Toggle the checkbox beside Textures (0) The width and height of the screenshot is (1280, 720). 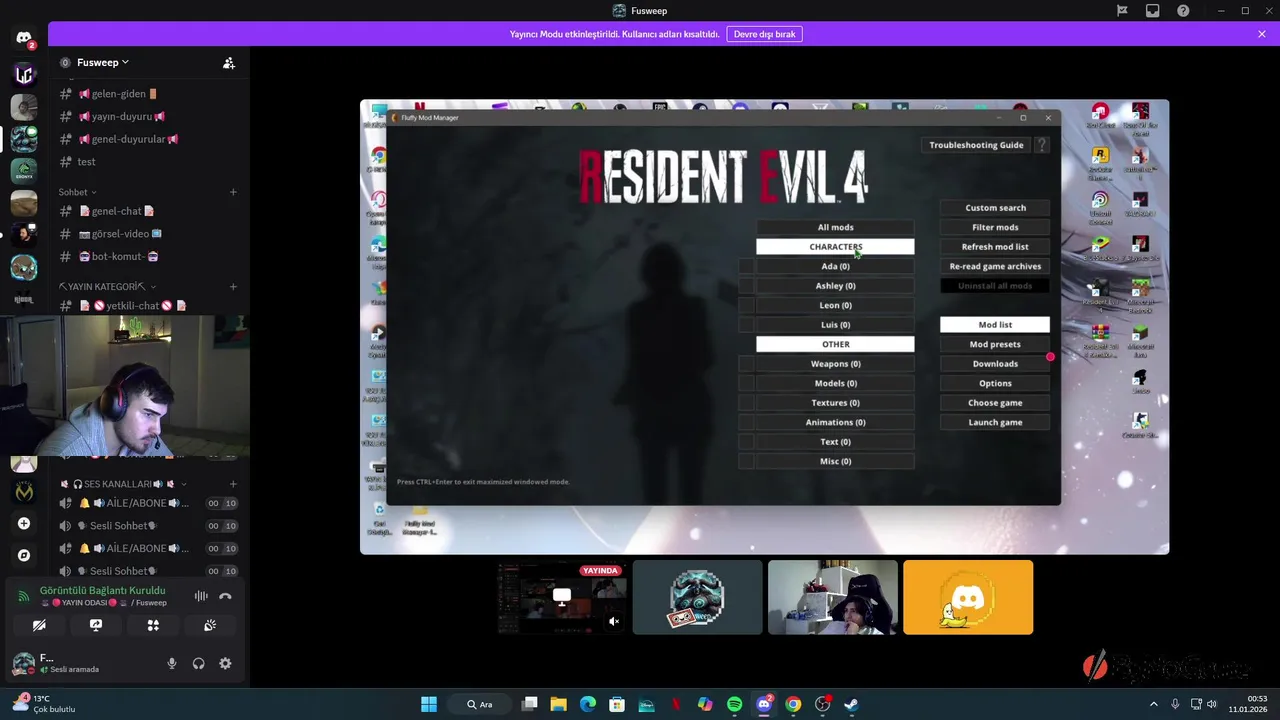pos(746,403)
